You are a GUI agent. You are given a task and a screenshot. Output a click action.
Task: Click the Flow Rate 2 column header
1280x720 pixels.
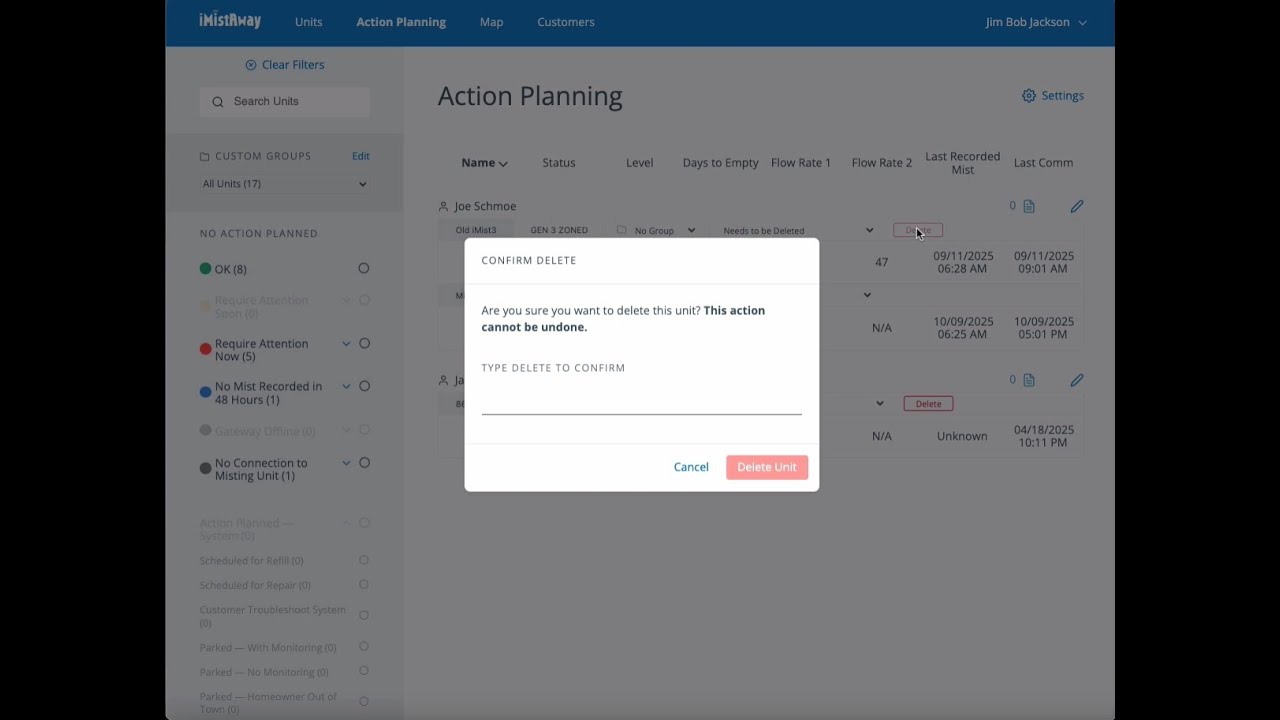[x=882, y=163]
